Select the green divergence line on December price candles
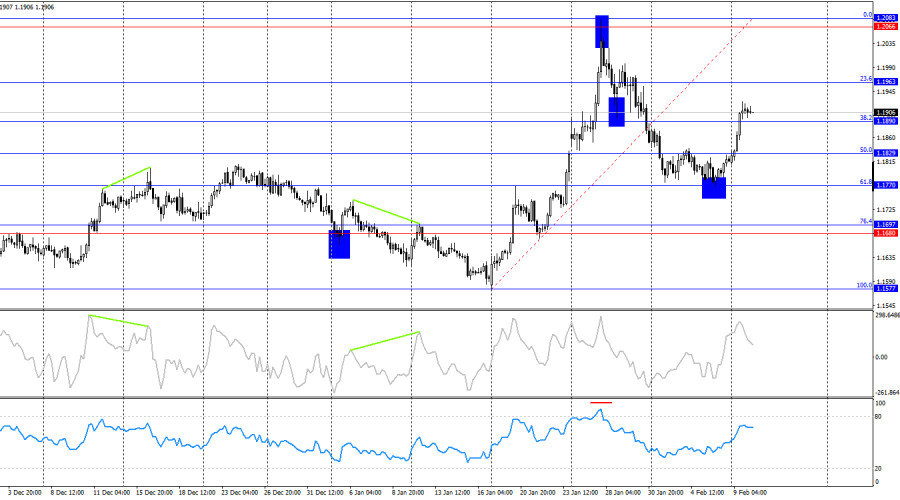 (126, 178)
